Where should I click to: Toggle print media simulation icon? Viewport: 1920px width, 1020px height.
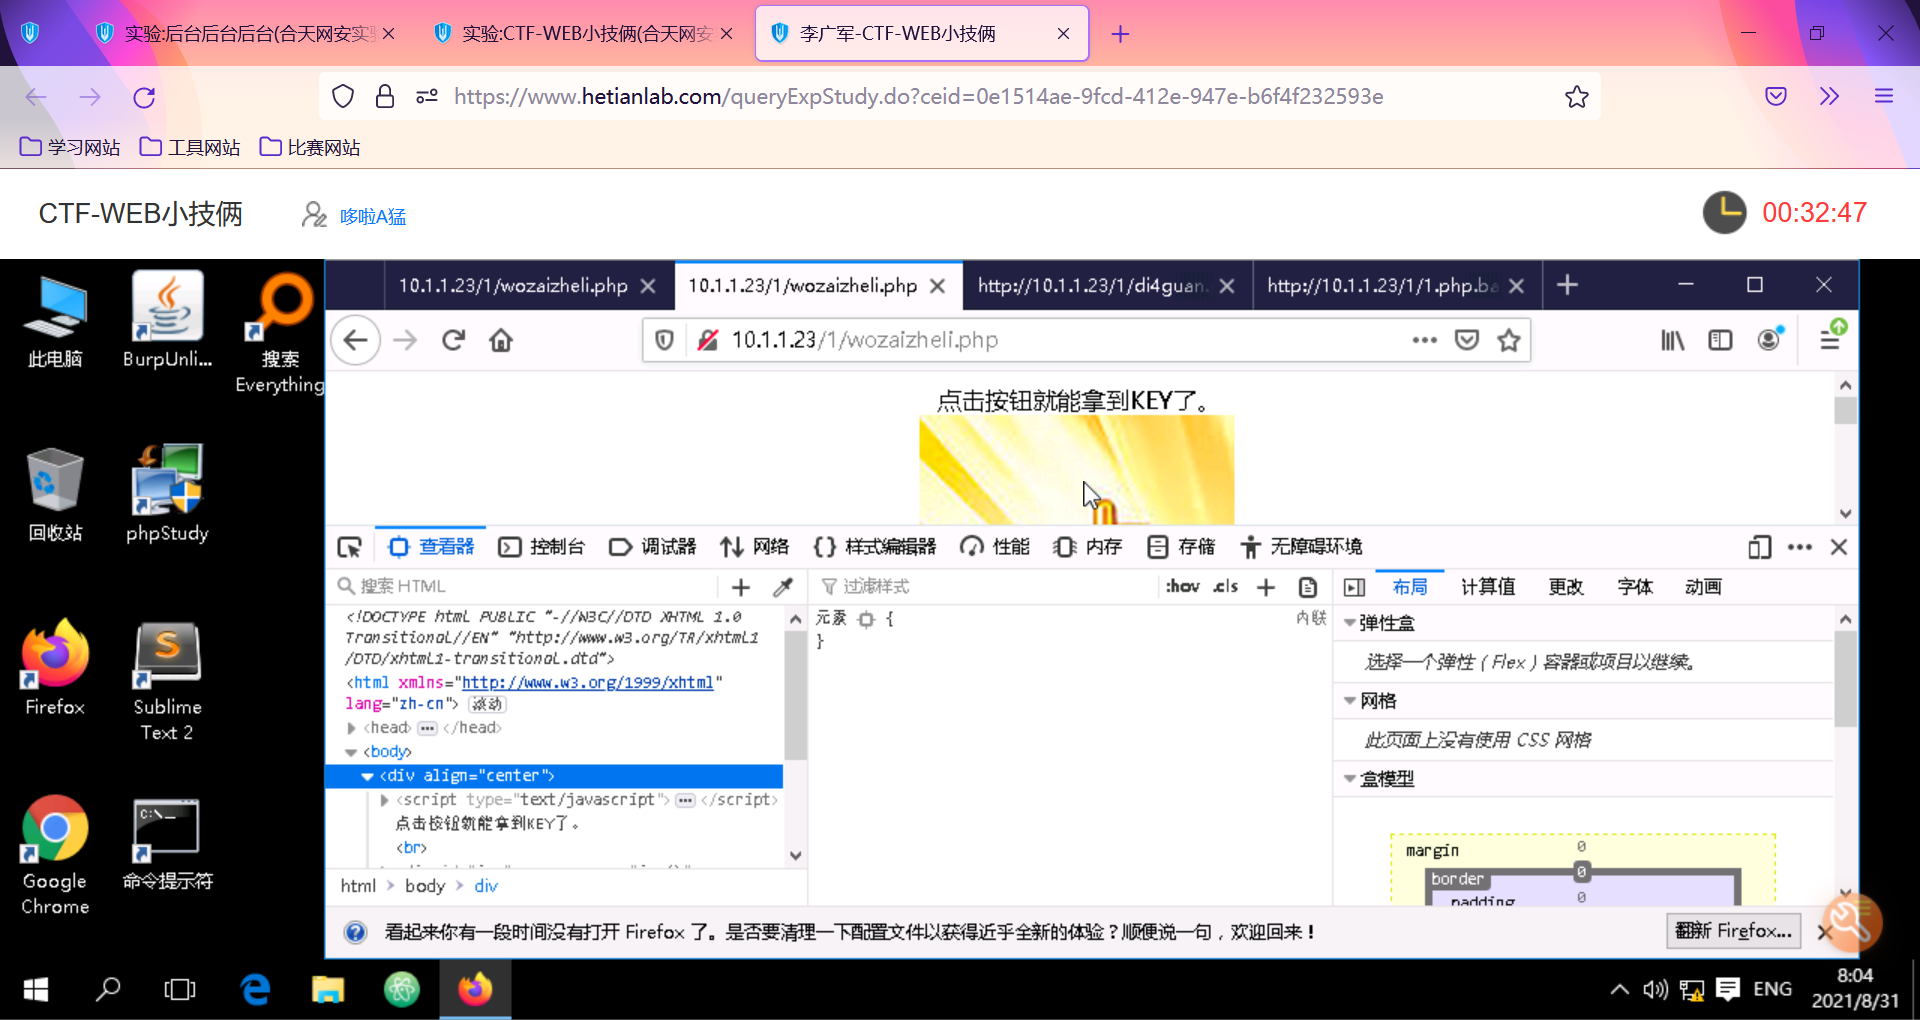[x=1308, y=587]
